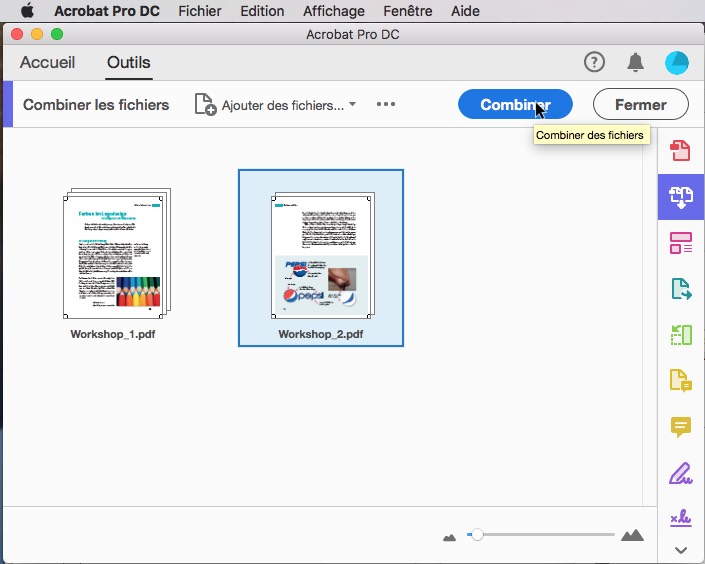Open the Create PDF tool in sidebar
The image size is (705, 564).
coord(680,150)
